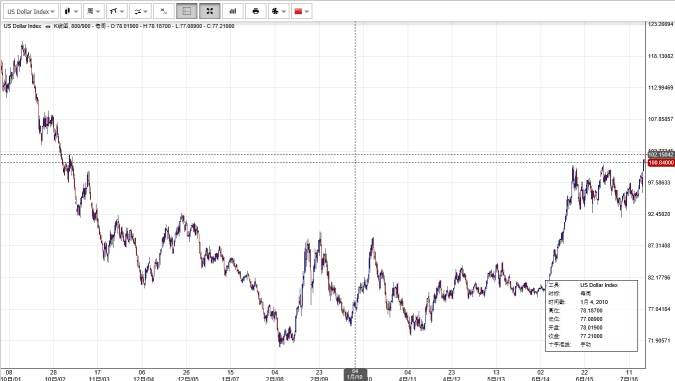The height and width of the screenshot is (381, 675).
Task: Click the gray crosshair price label 102.15842
Action: pyautogui.click(x=661, y=155)
